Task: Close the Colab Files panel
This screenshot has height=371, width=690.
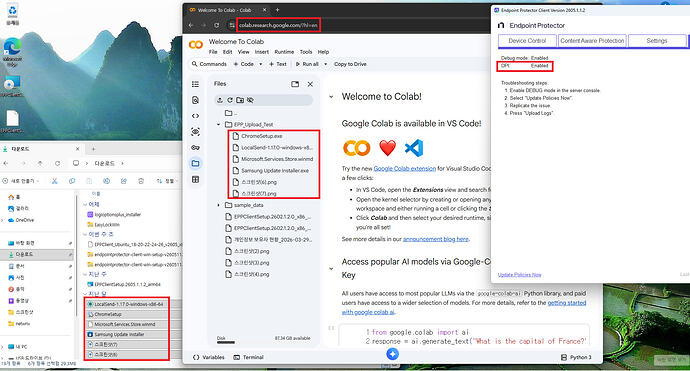Action: click(310, 84)
